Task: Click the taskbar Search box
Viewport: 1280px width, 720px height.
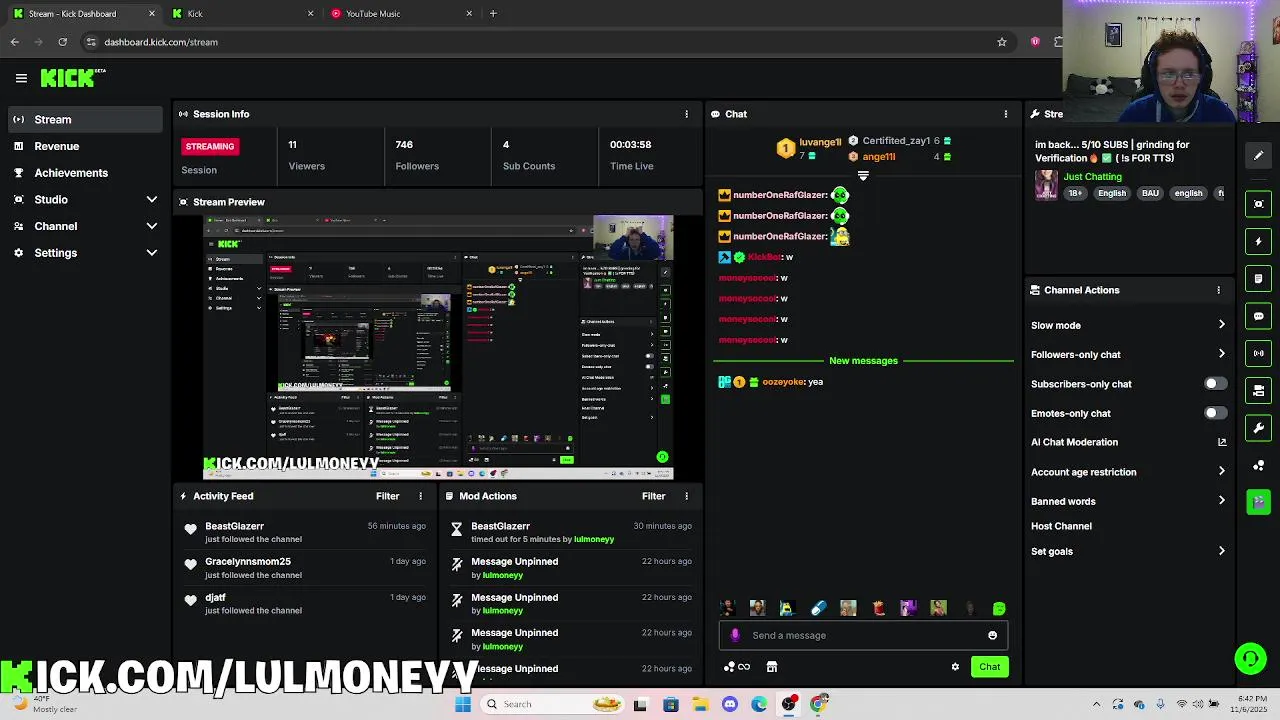Action: pyautogui.click(x=553, y=704)
